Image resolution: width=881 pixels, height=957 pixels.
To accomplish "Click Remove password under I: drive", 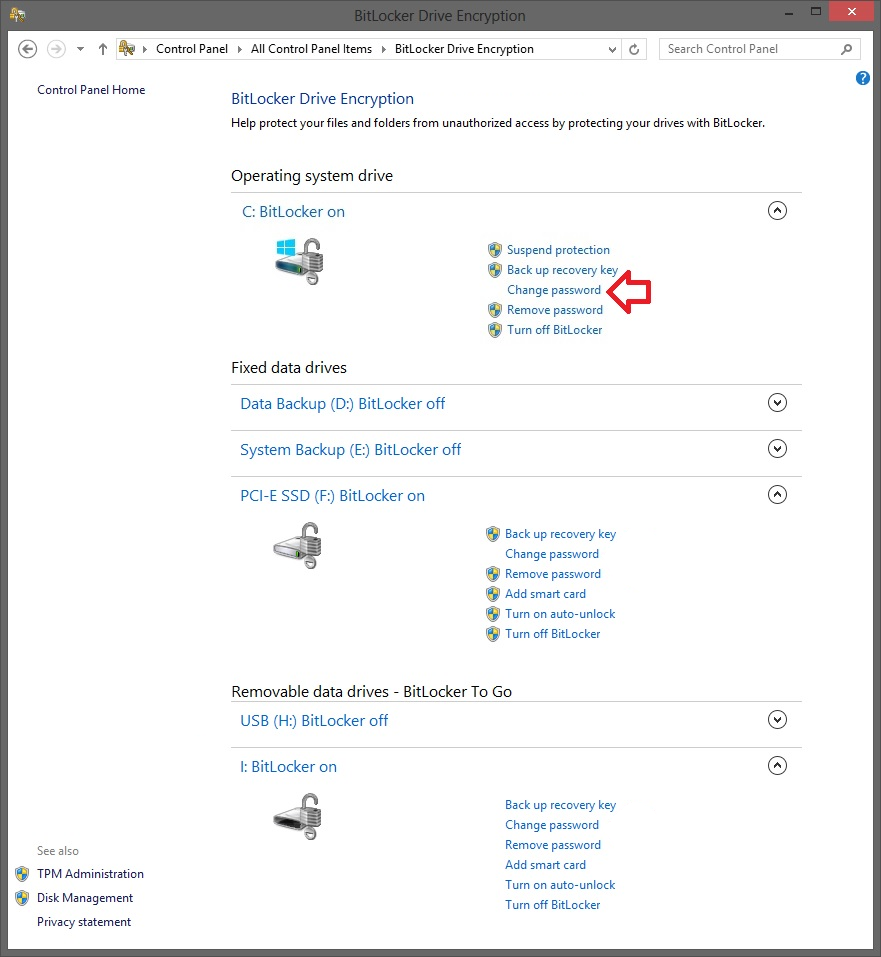I will click(x=553, y=845).
